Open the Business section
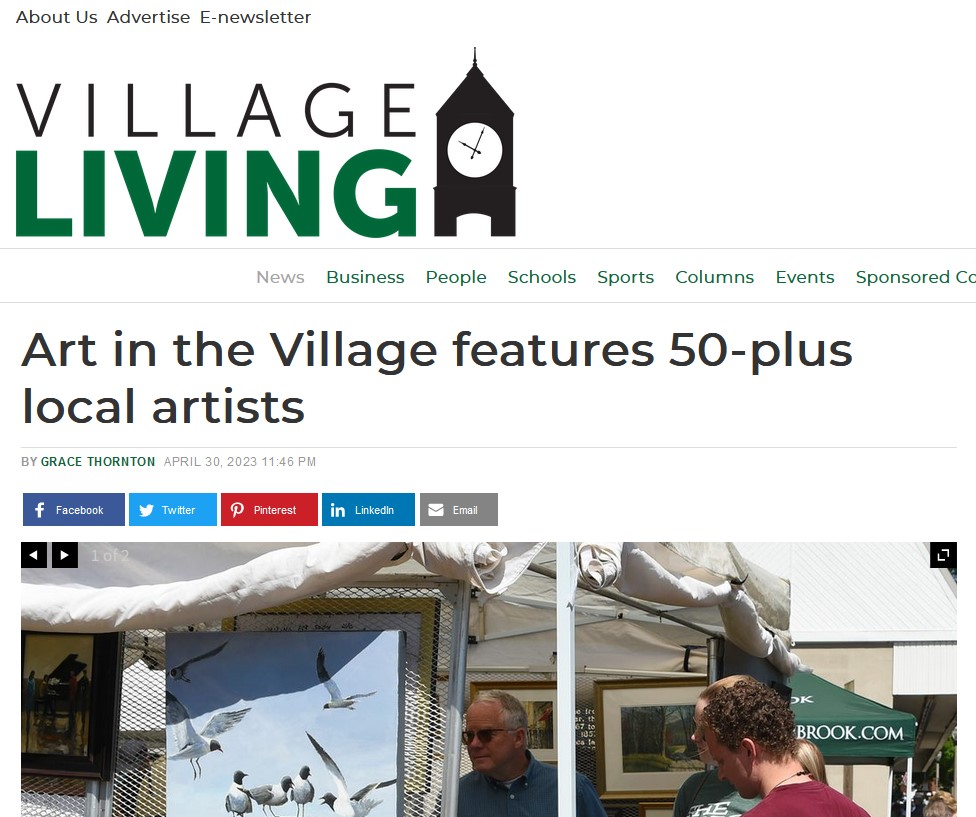The width and height of the screenshot is (976, 817). [365, 277]
